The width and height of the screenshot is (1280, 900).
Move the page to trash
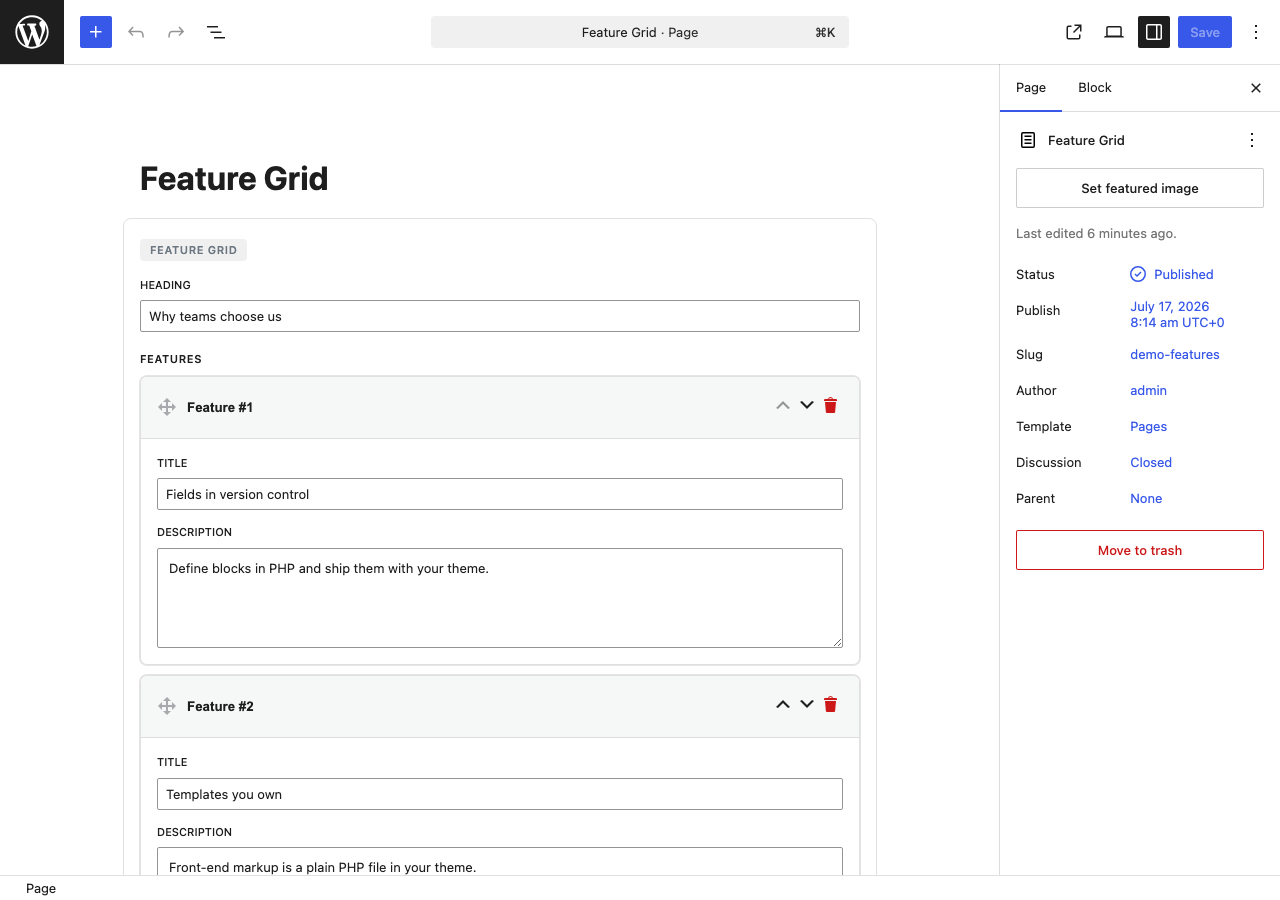pyautogui.click(x=1140, y=550)
